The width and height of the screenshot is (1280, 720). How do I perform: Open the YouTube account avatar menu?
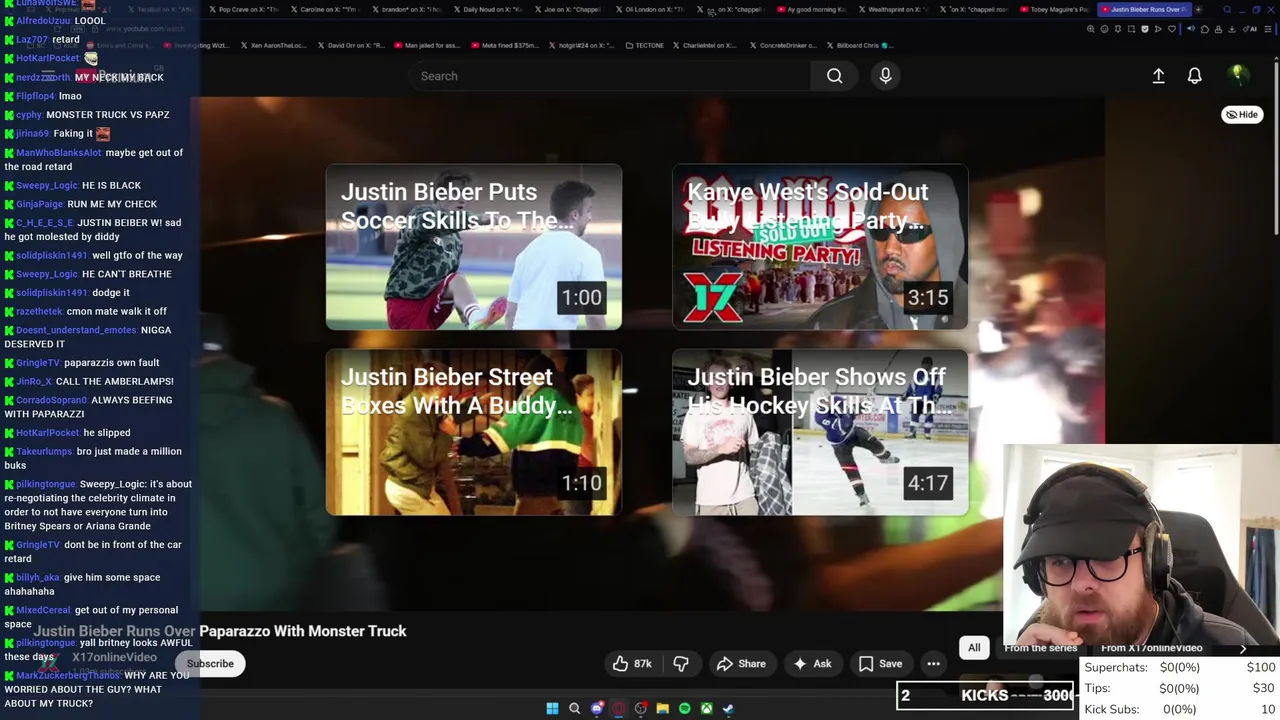pos(1238,75)
